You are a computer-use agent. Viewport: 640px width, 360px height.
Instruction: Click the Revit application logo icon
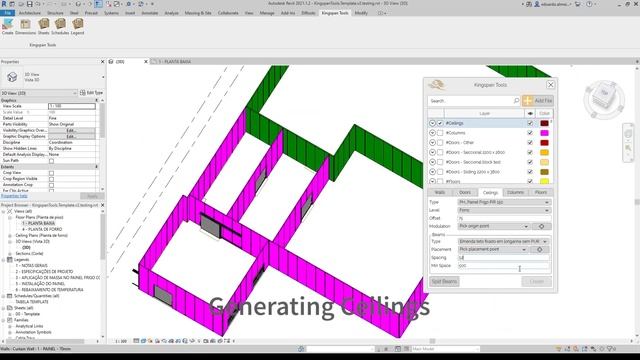point(4,4)
